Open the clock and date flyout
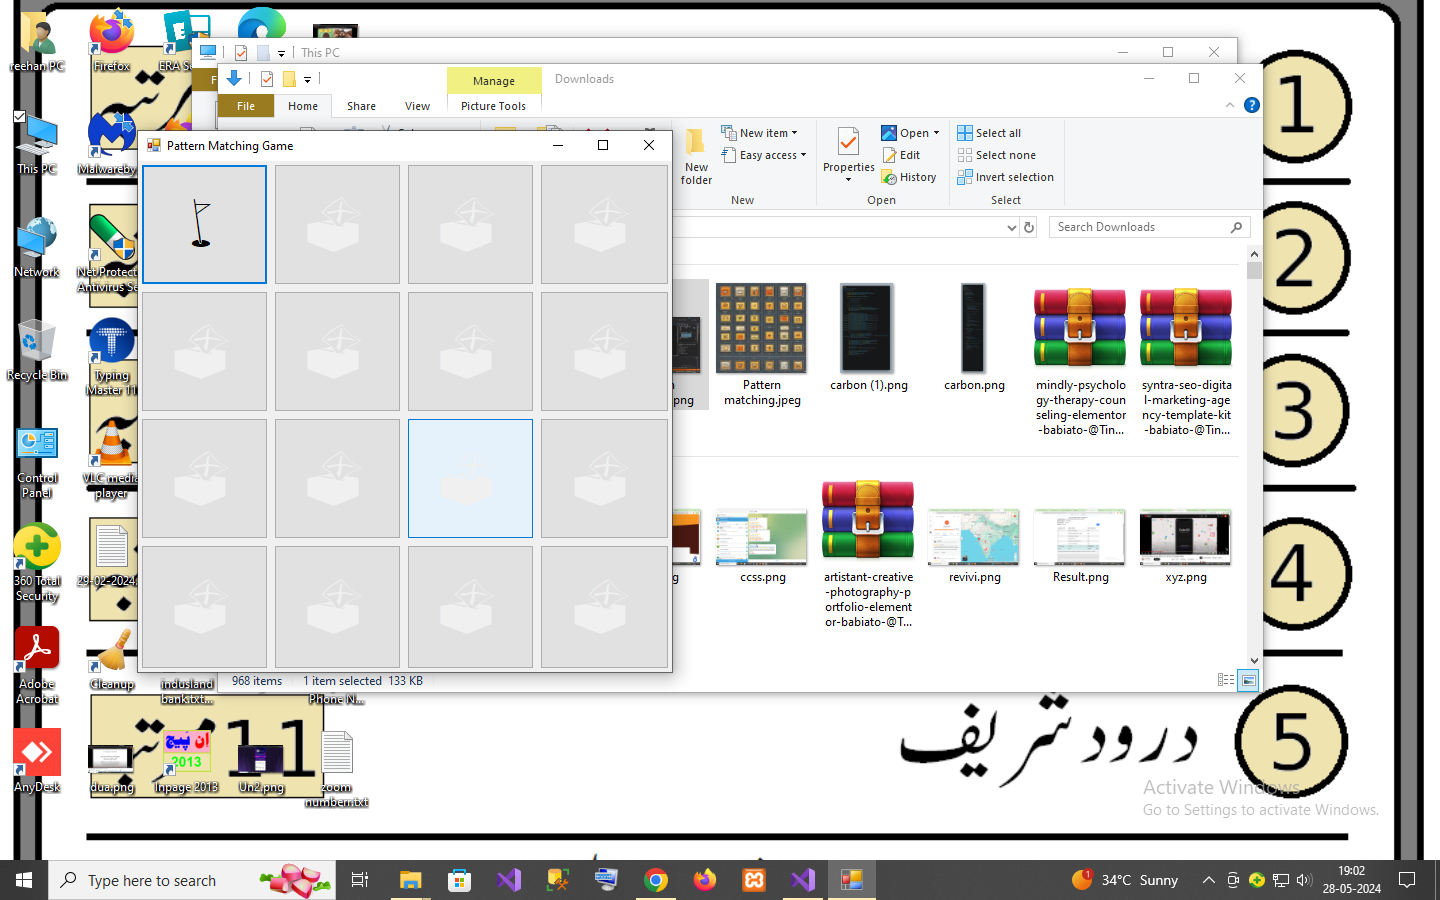Viewport: 1440px width, 900px height. [1352, 880]
